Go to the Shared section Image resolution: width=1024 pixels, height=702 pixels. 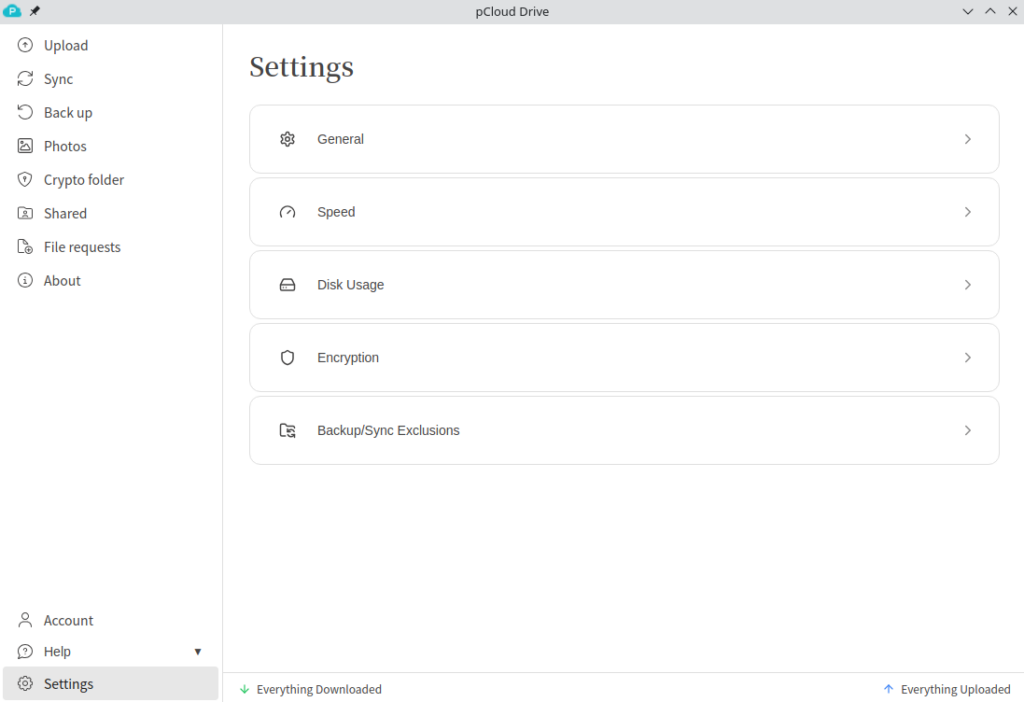(x=65, y=214)
